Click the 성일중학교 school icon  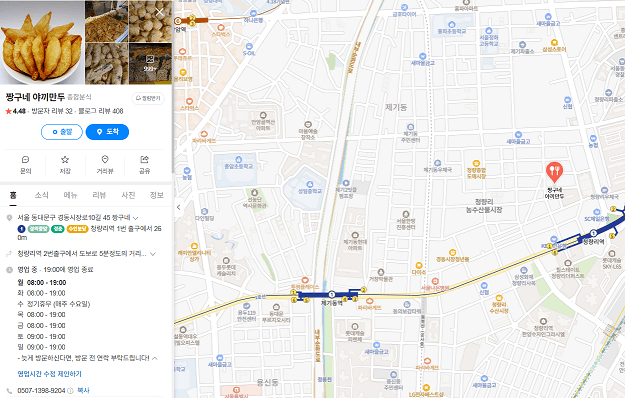coord(310,184)
